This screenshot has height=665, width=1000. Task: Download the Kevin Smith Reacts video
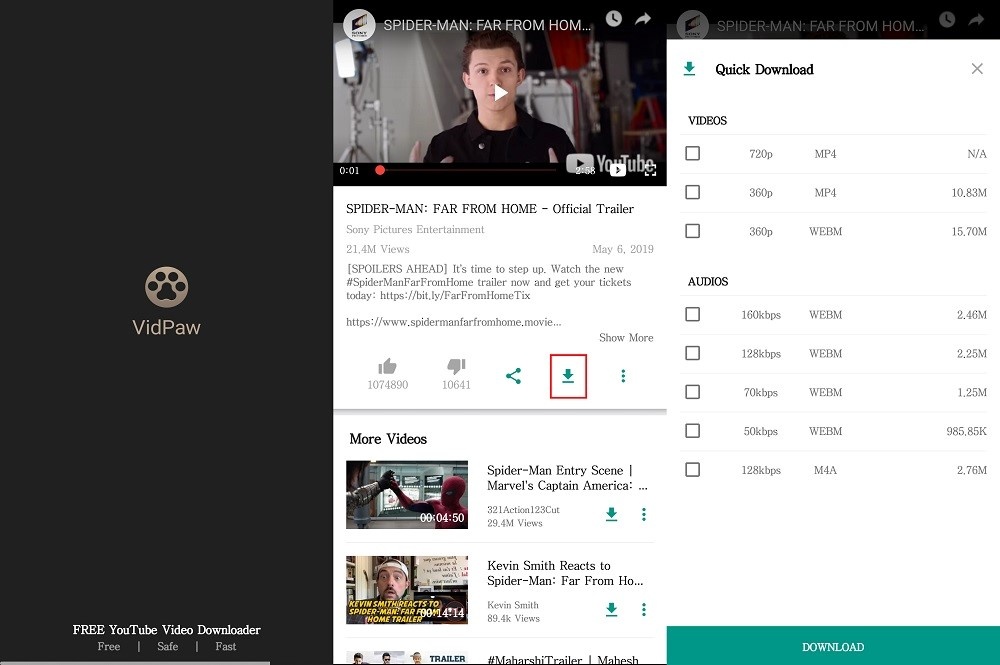(611, 610)
